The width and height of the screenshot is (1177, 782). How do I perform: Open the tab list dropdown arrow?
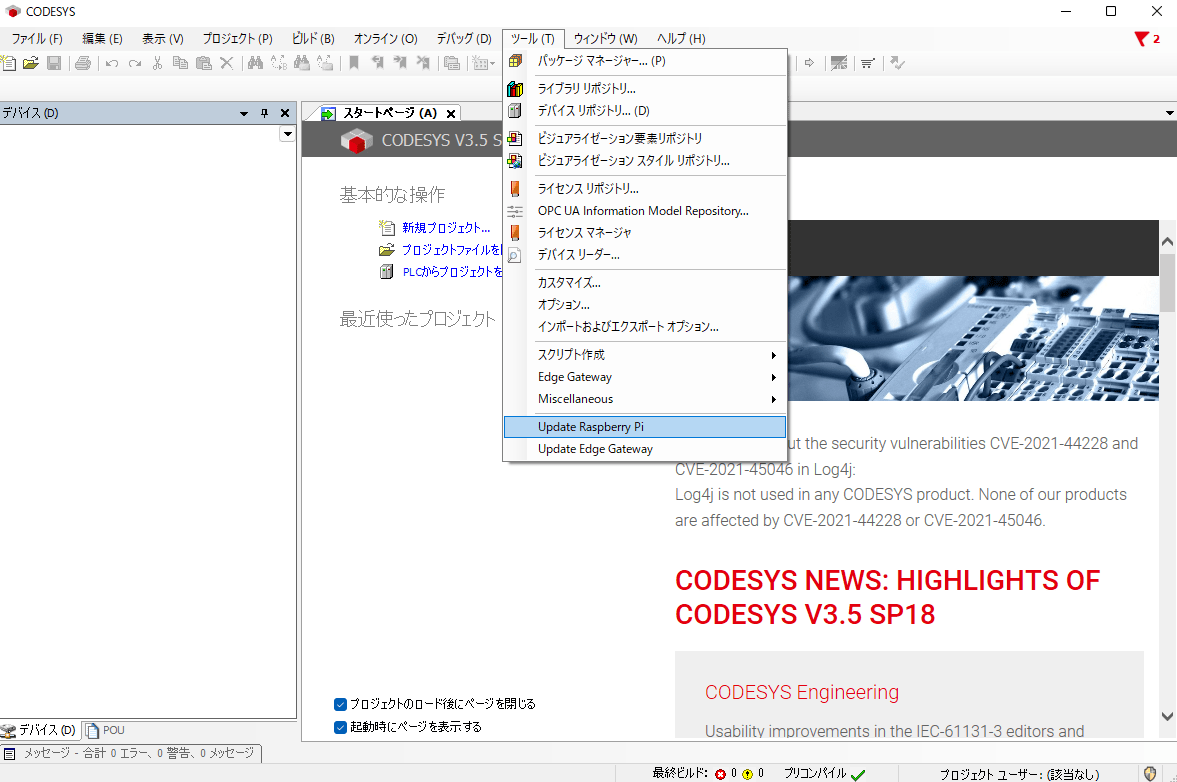point(1169,113)
